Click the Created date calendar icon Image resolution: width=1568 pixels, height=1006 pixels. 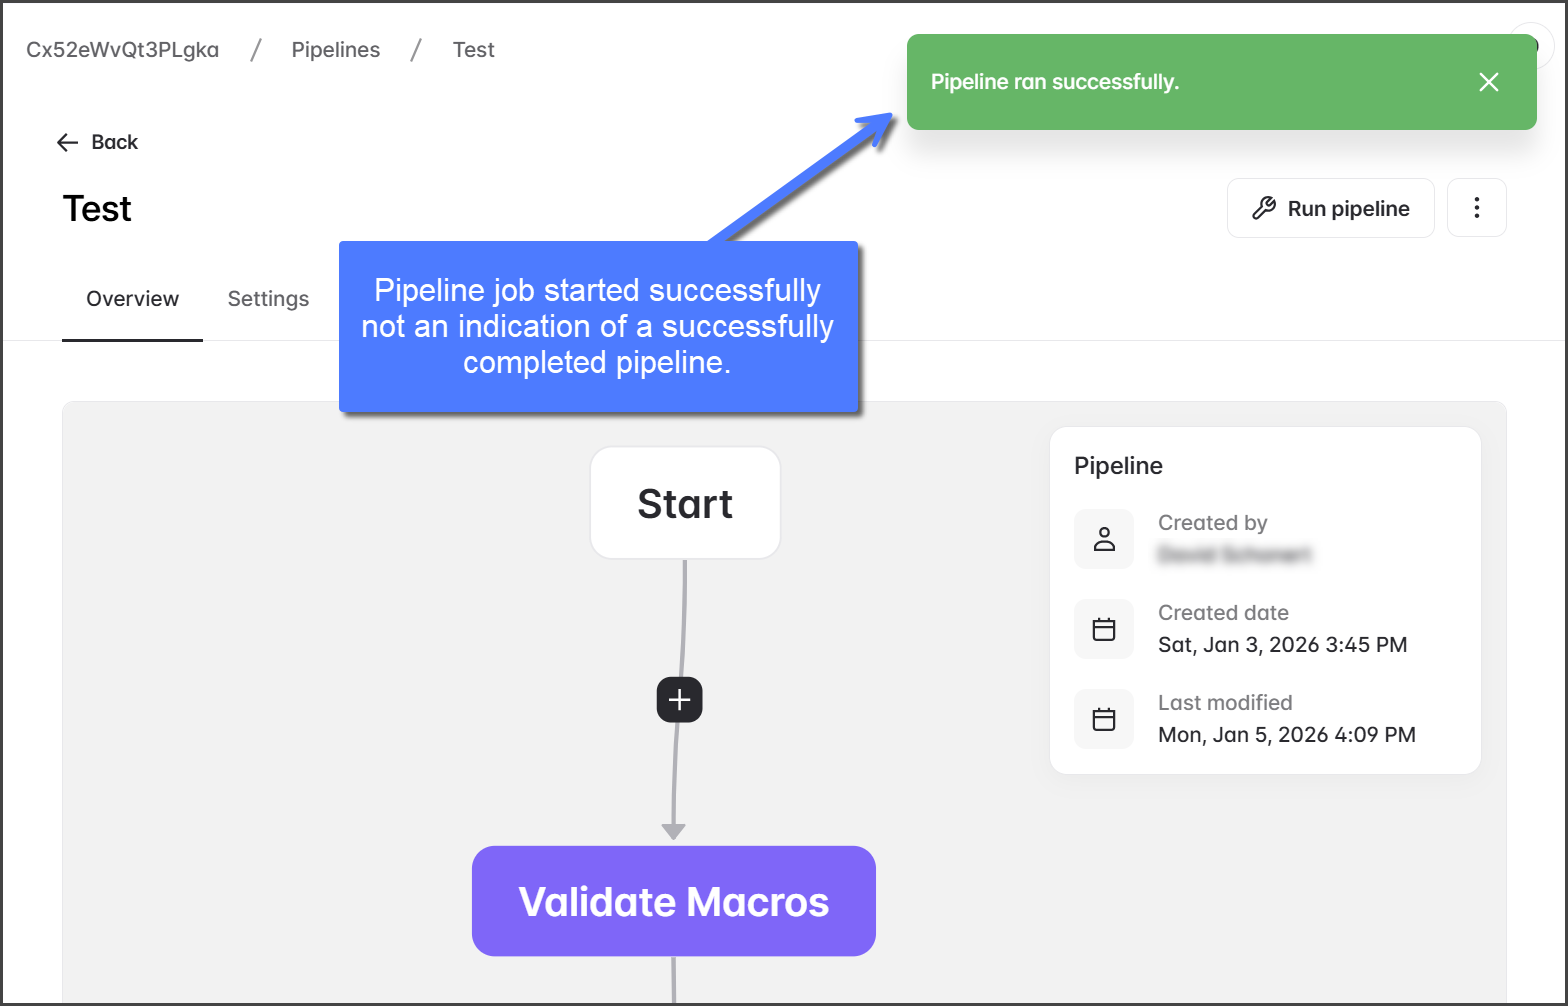coord(1104,629)
